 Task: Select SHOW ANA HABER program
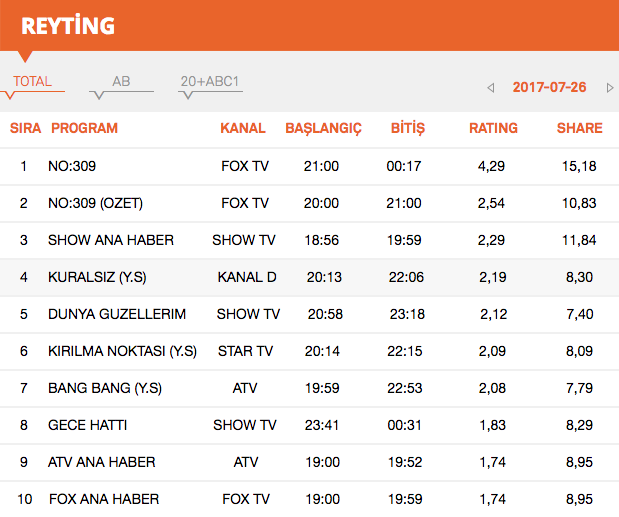[110, 240]
